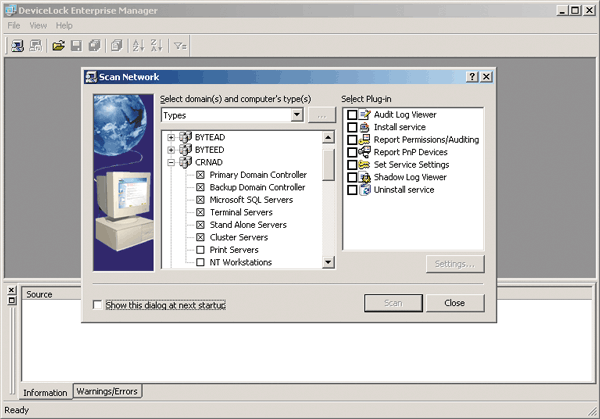Click the filter funnel toolbar icon

tap(181, 45)
